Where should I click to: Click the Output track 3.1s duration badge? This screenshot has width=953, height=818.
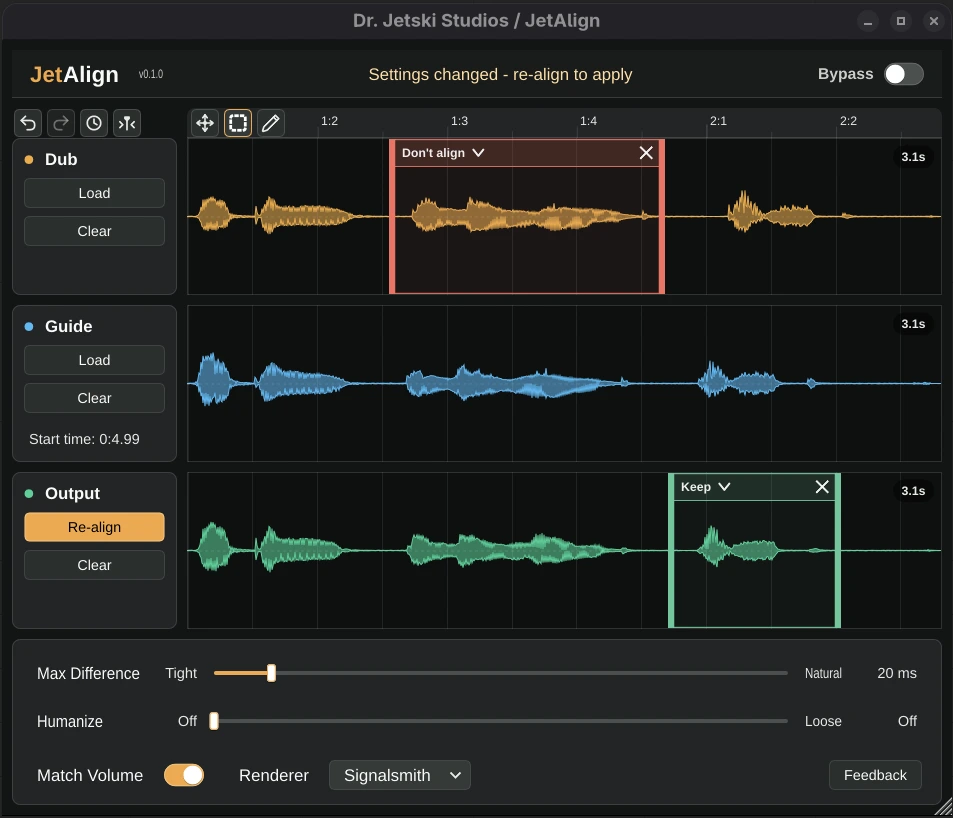(913, 491)
